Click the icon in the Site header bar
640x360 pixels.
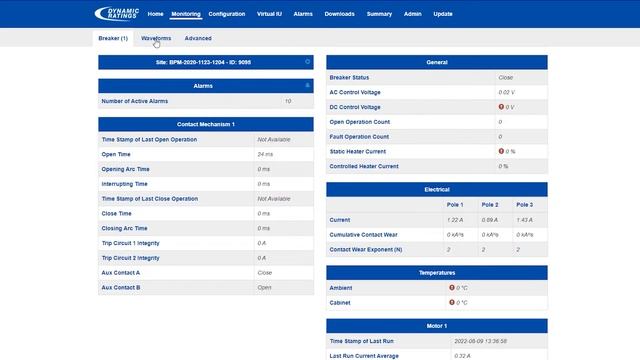(308, 62)
